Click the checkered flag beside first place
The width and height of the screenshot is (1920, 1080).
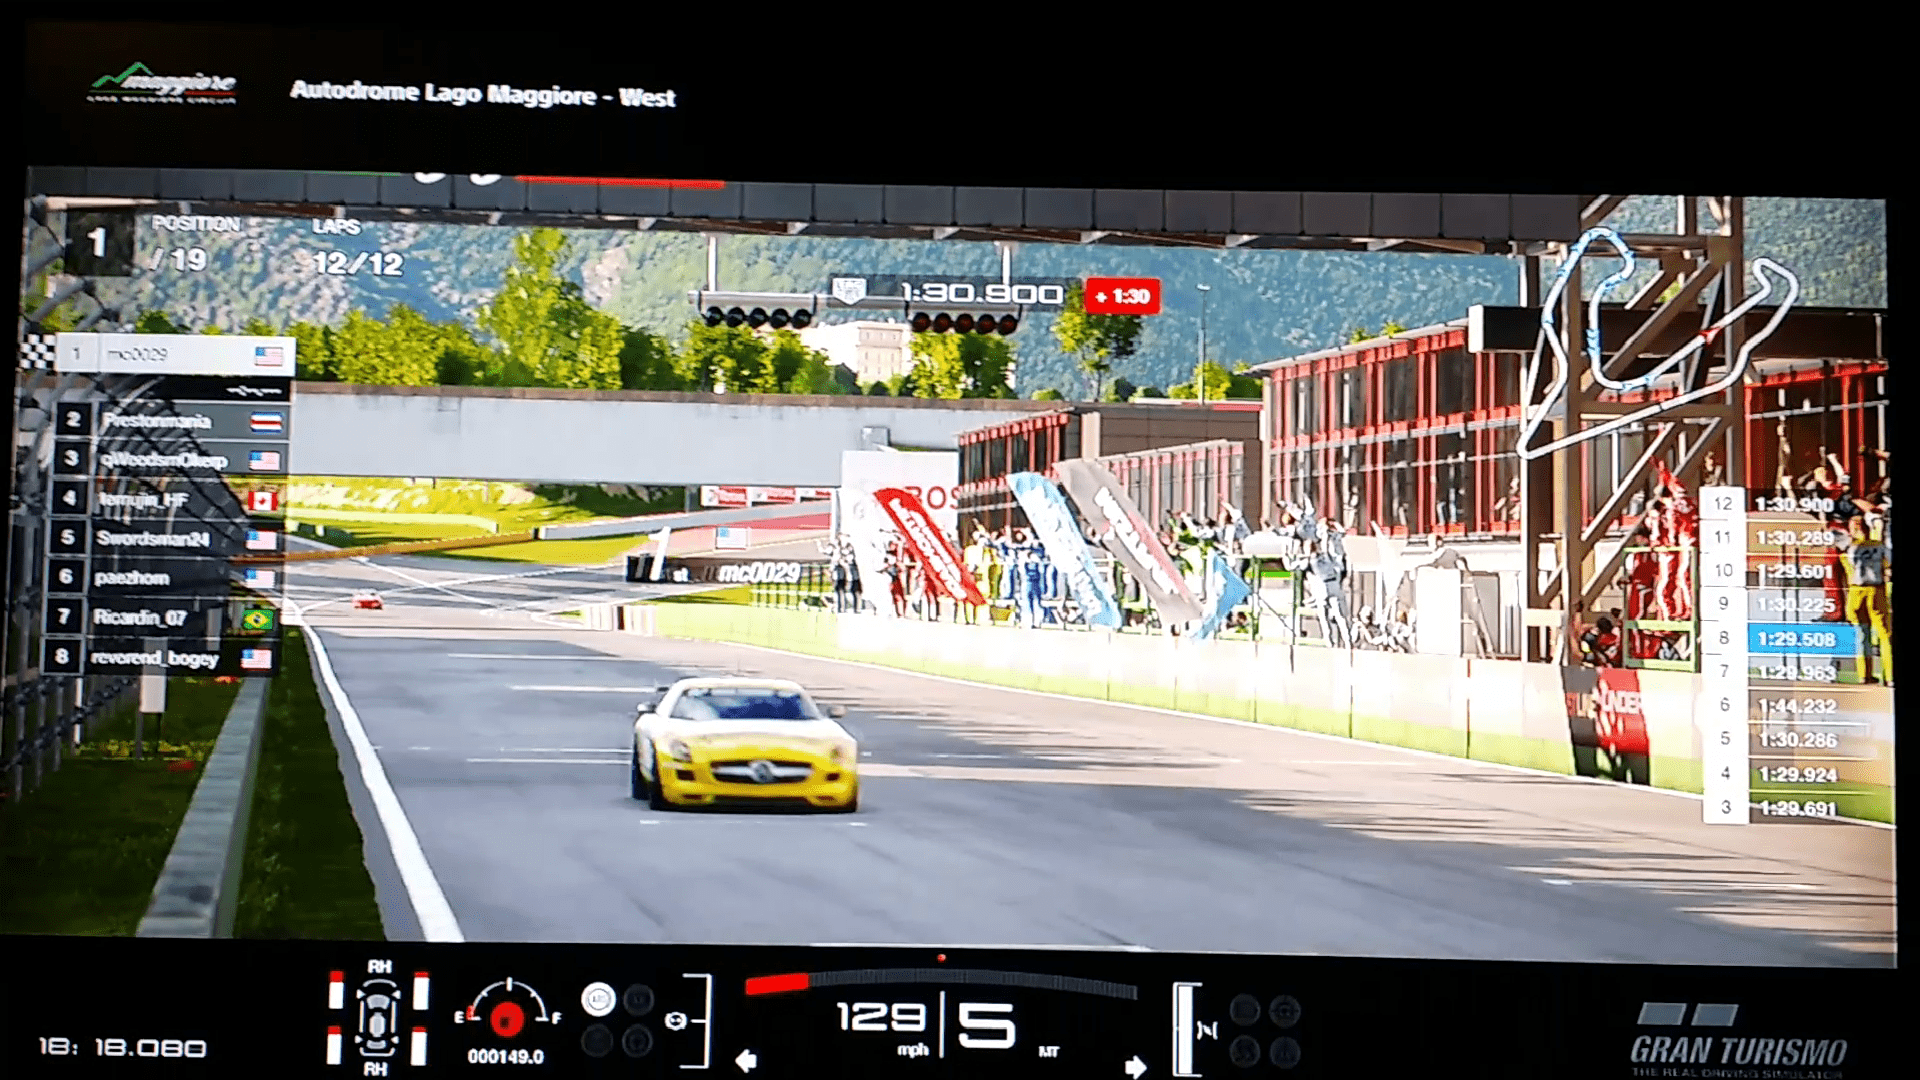coord(37,352)
